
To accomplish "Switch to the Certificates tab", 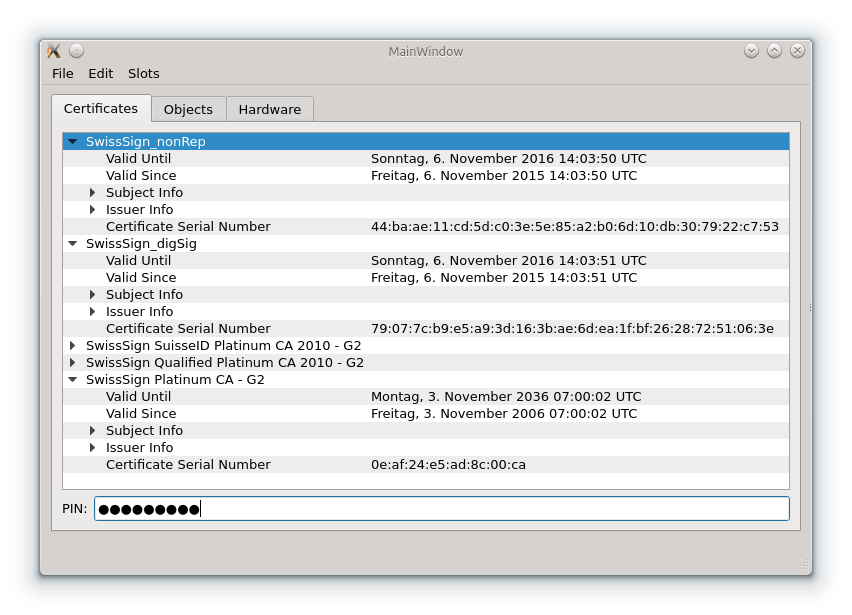I will coord(101,109).
